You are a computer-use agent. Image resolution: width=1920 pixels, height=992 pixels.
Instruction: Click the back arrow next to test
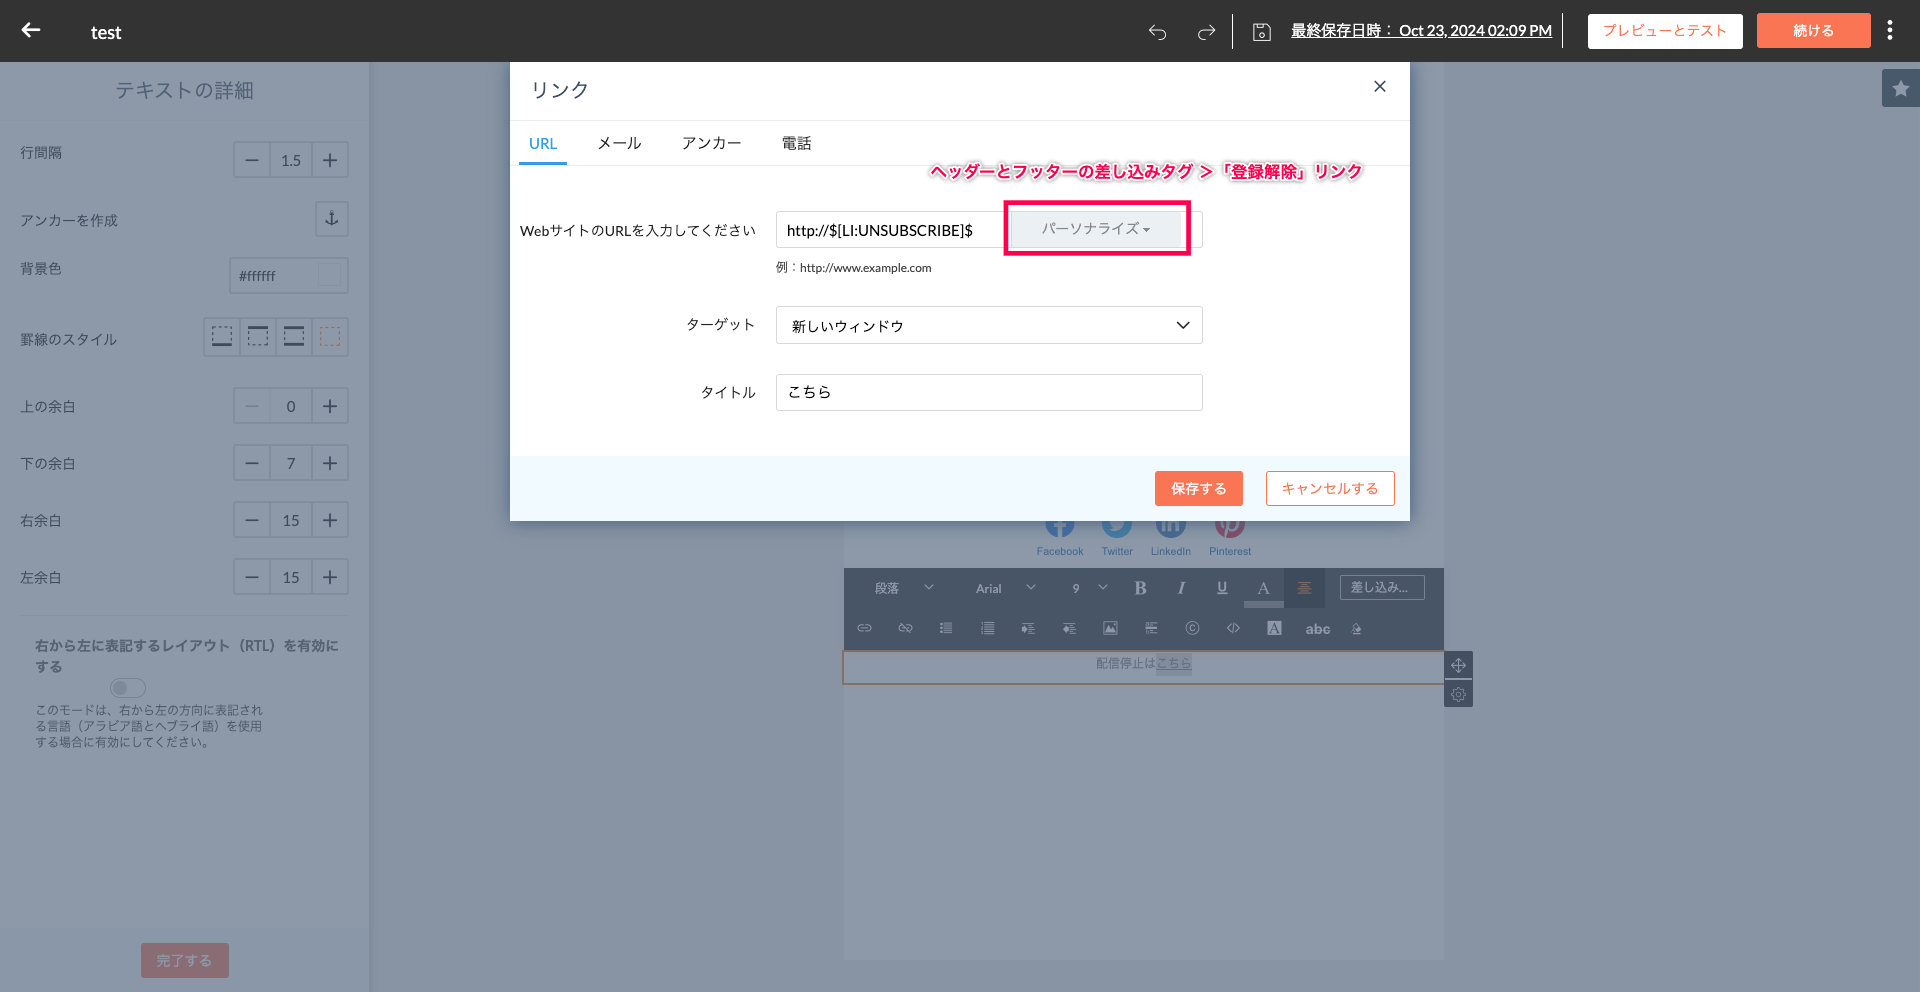(31, 31)
